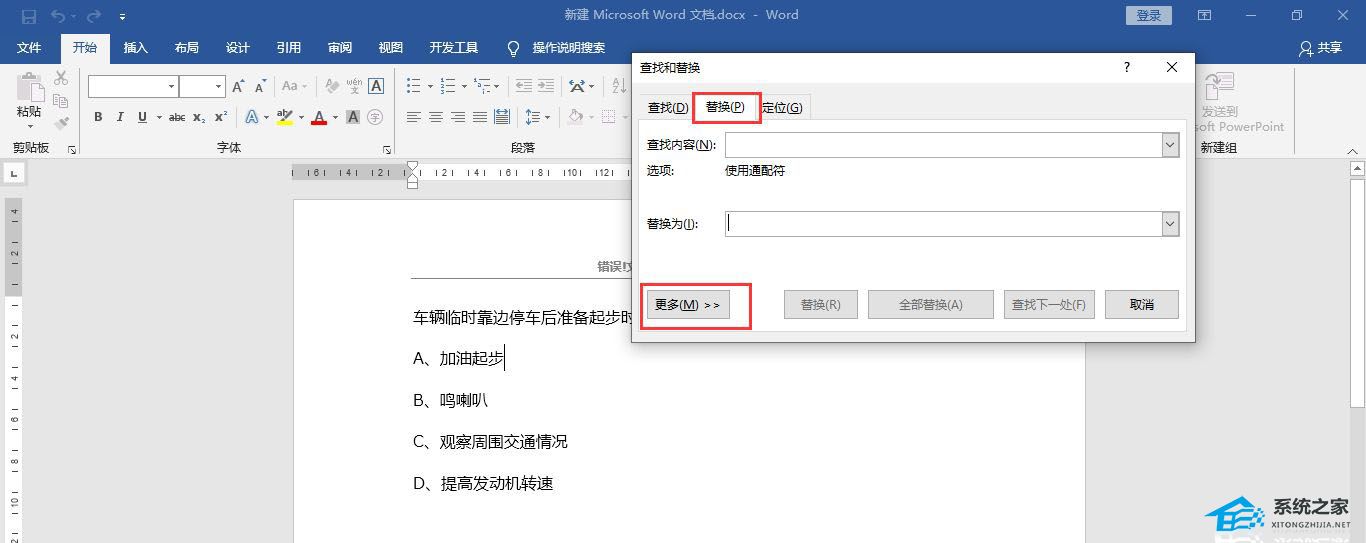Expand the Find what history dropdown
The image size is (1366, 543).
1170,145
